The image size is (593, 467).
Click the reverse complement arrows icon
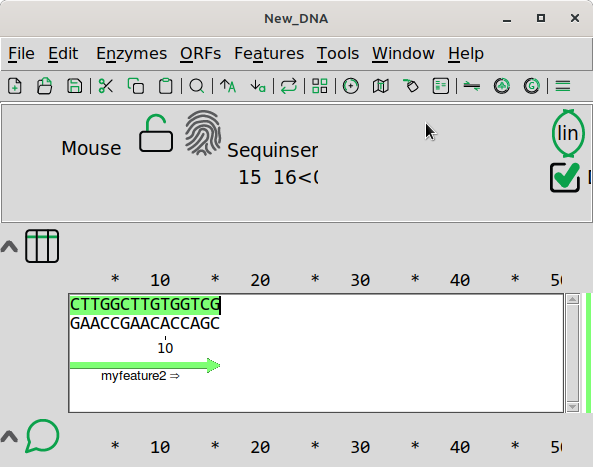pyautogui.click(x=289, y=86)
